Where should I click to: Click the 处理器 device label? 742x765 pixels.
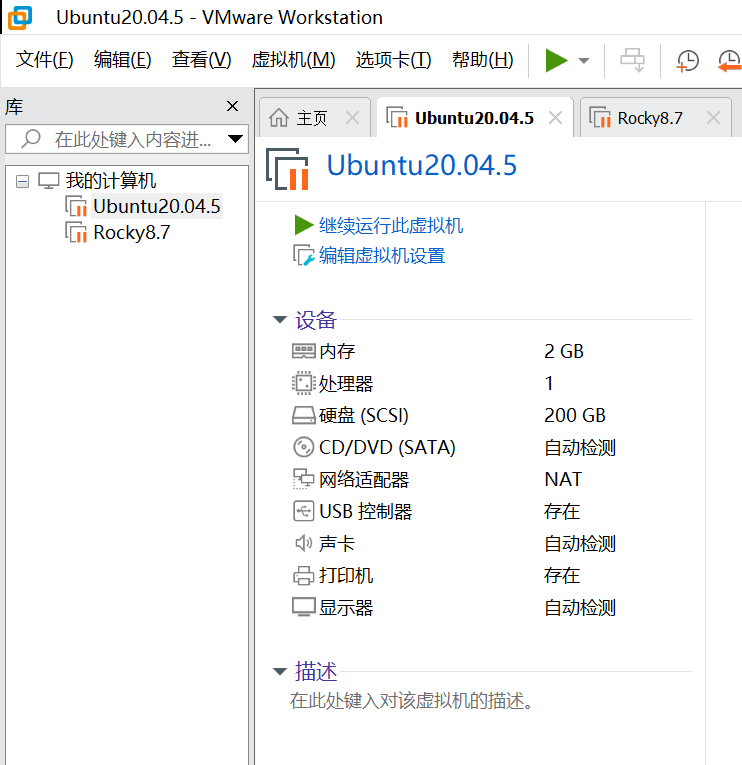tap(346, 383)
